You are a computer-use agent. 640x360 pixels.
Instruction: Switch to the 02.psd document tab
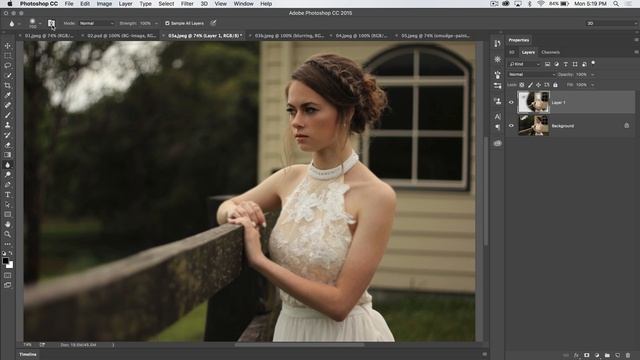point(121,36)
